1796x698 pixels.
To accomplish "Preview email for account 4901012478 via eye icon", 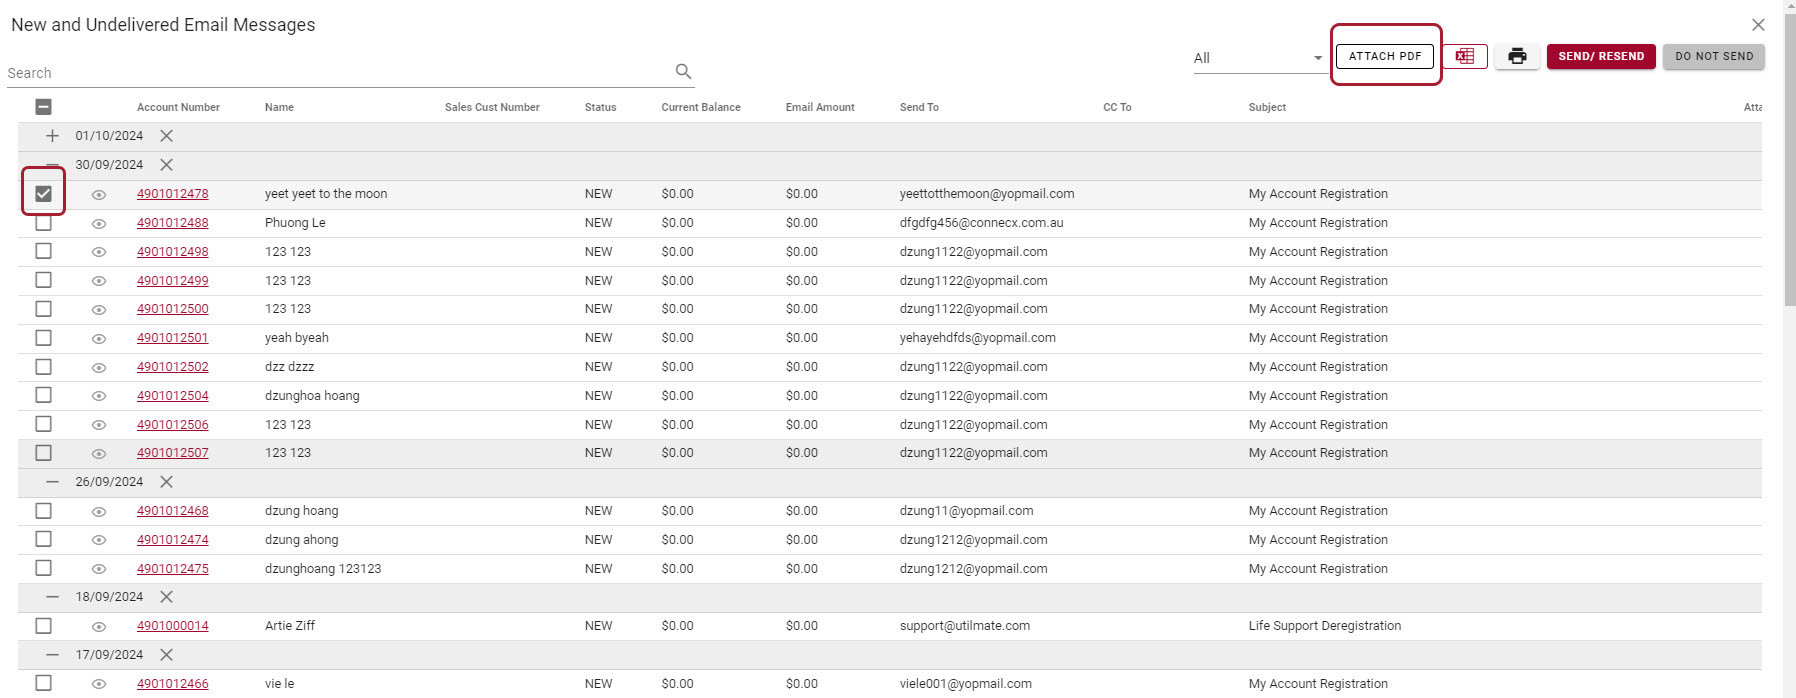I will [x=99, y=195].
